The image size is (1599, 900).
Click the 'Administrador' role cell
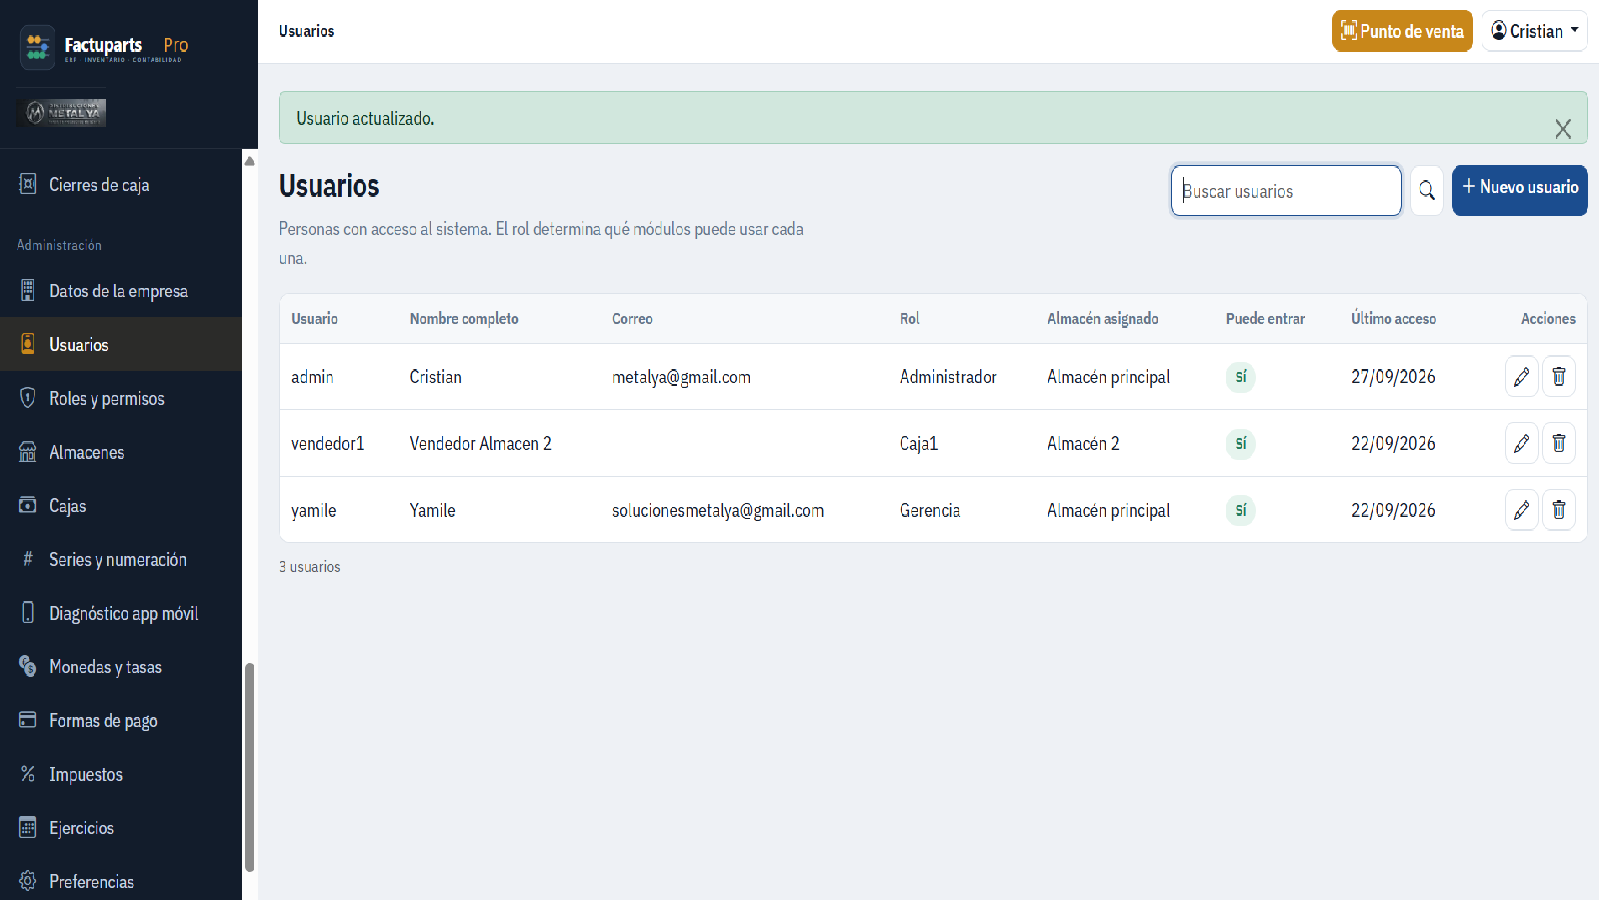coord(948,377)
